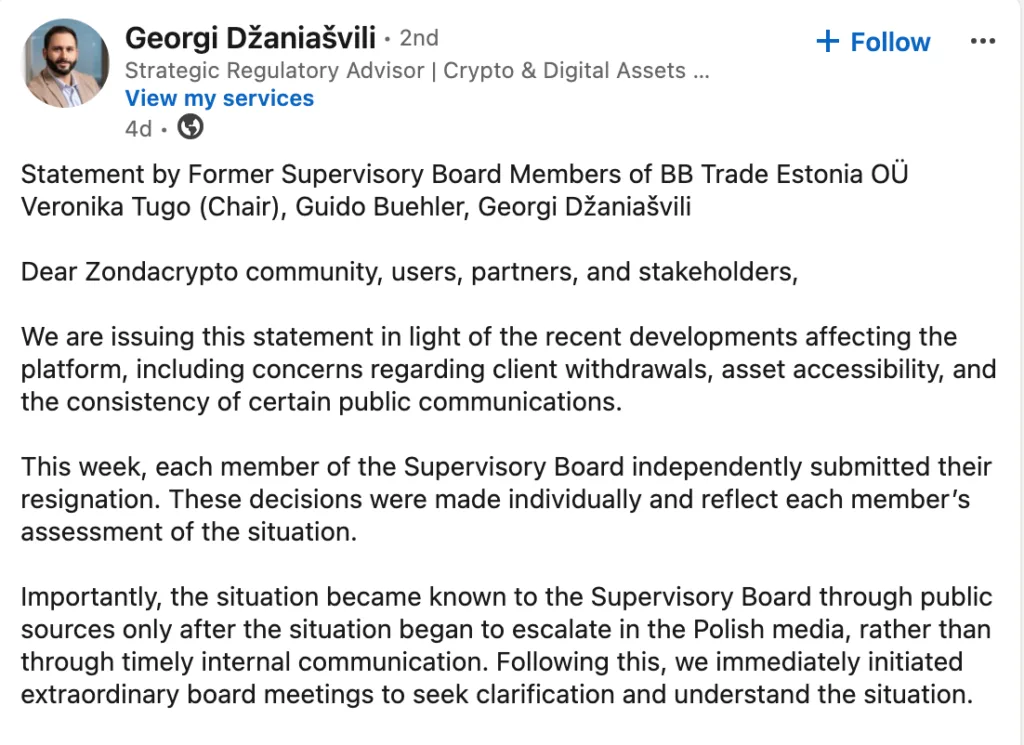Click the post header author area
Viewport: 1024px width, 745px height.
click(x=300, y=70)
